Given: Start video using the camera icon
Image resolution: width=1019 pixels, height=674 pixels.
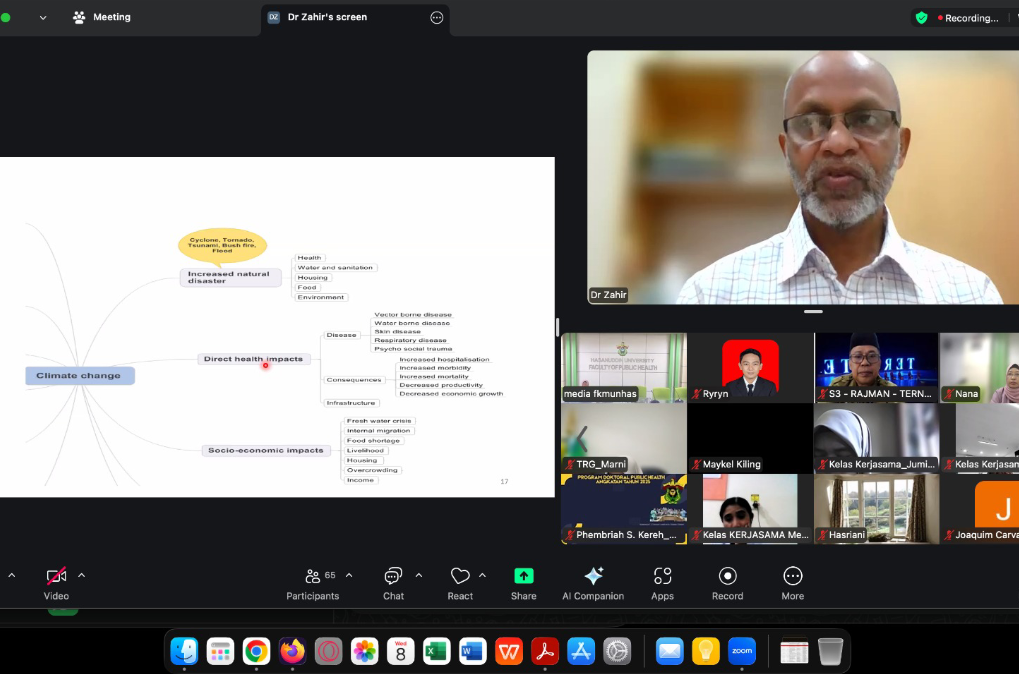Looking at the screenshot, I should click(x=56, y=577).
